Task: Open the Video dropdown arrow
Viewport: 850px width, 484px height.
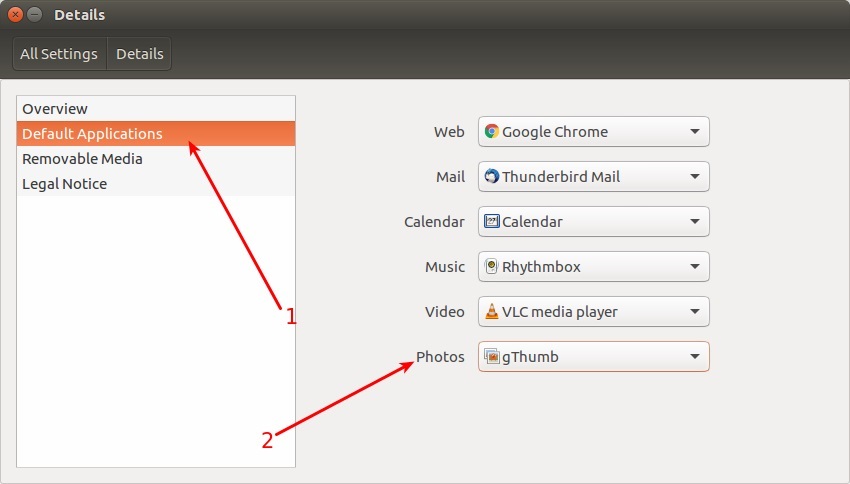Action: tap(694, 312)
